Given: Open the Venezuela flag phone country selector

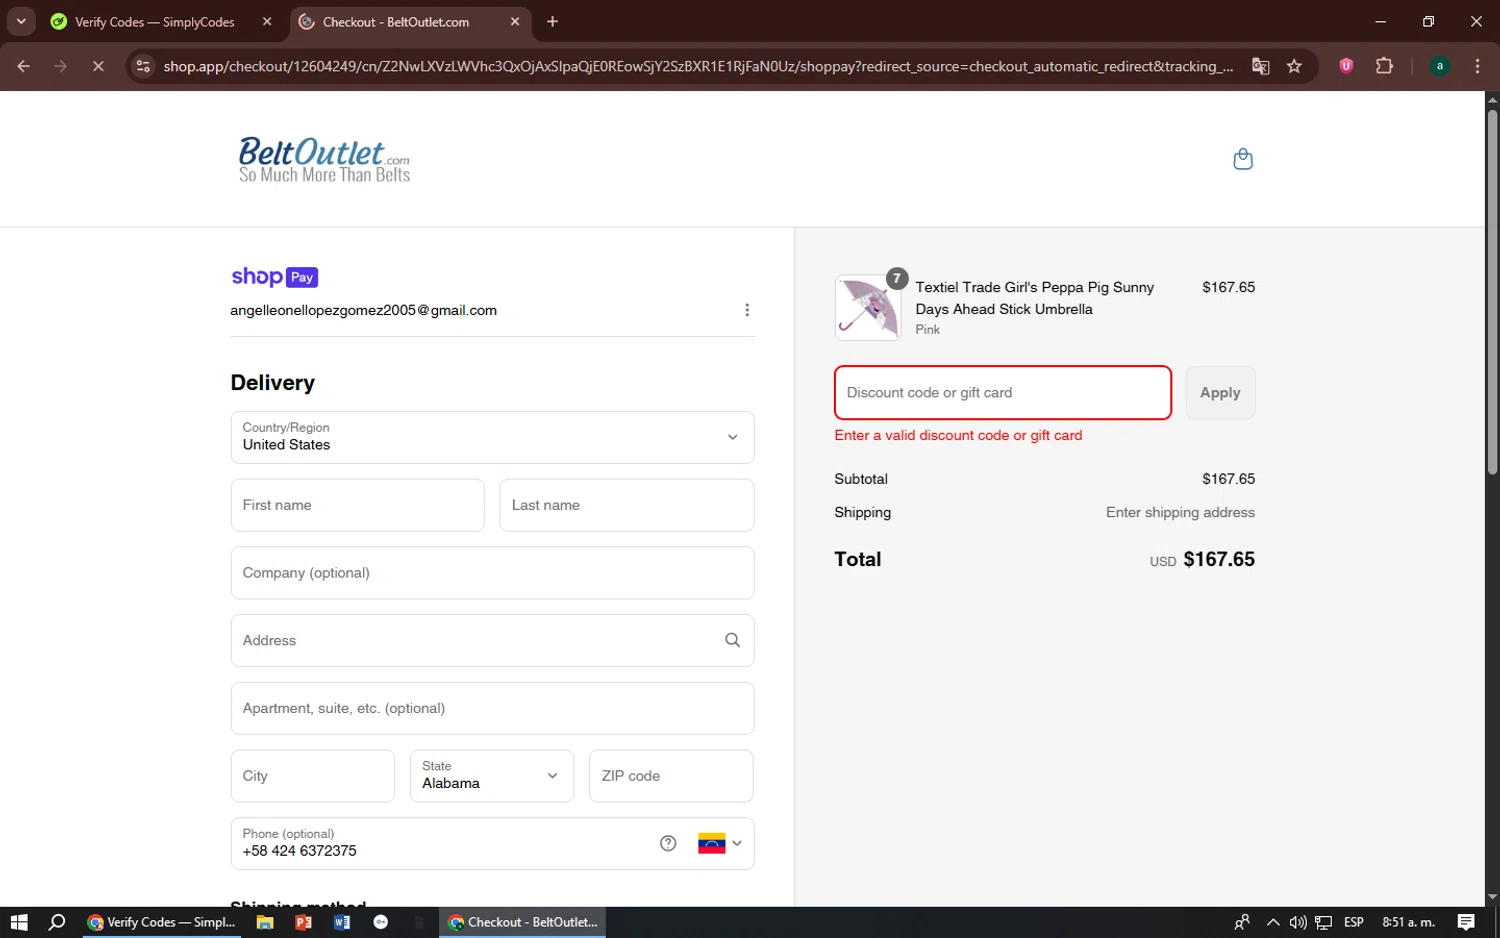Looking at the screenshot, I should tap(720, 843).
